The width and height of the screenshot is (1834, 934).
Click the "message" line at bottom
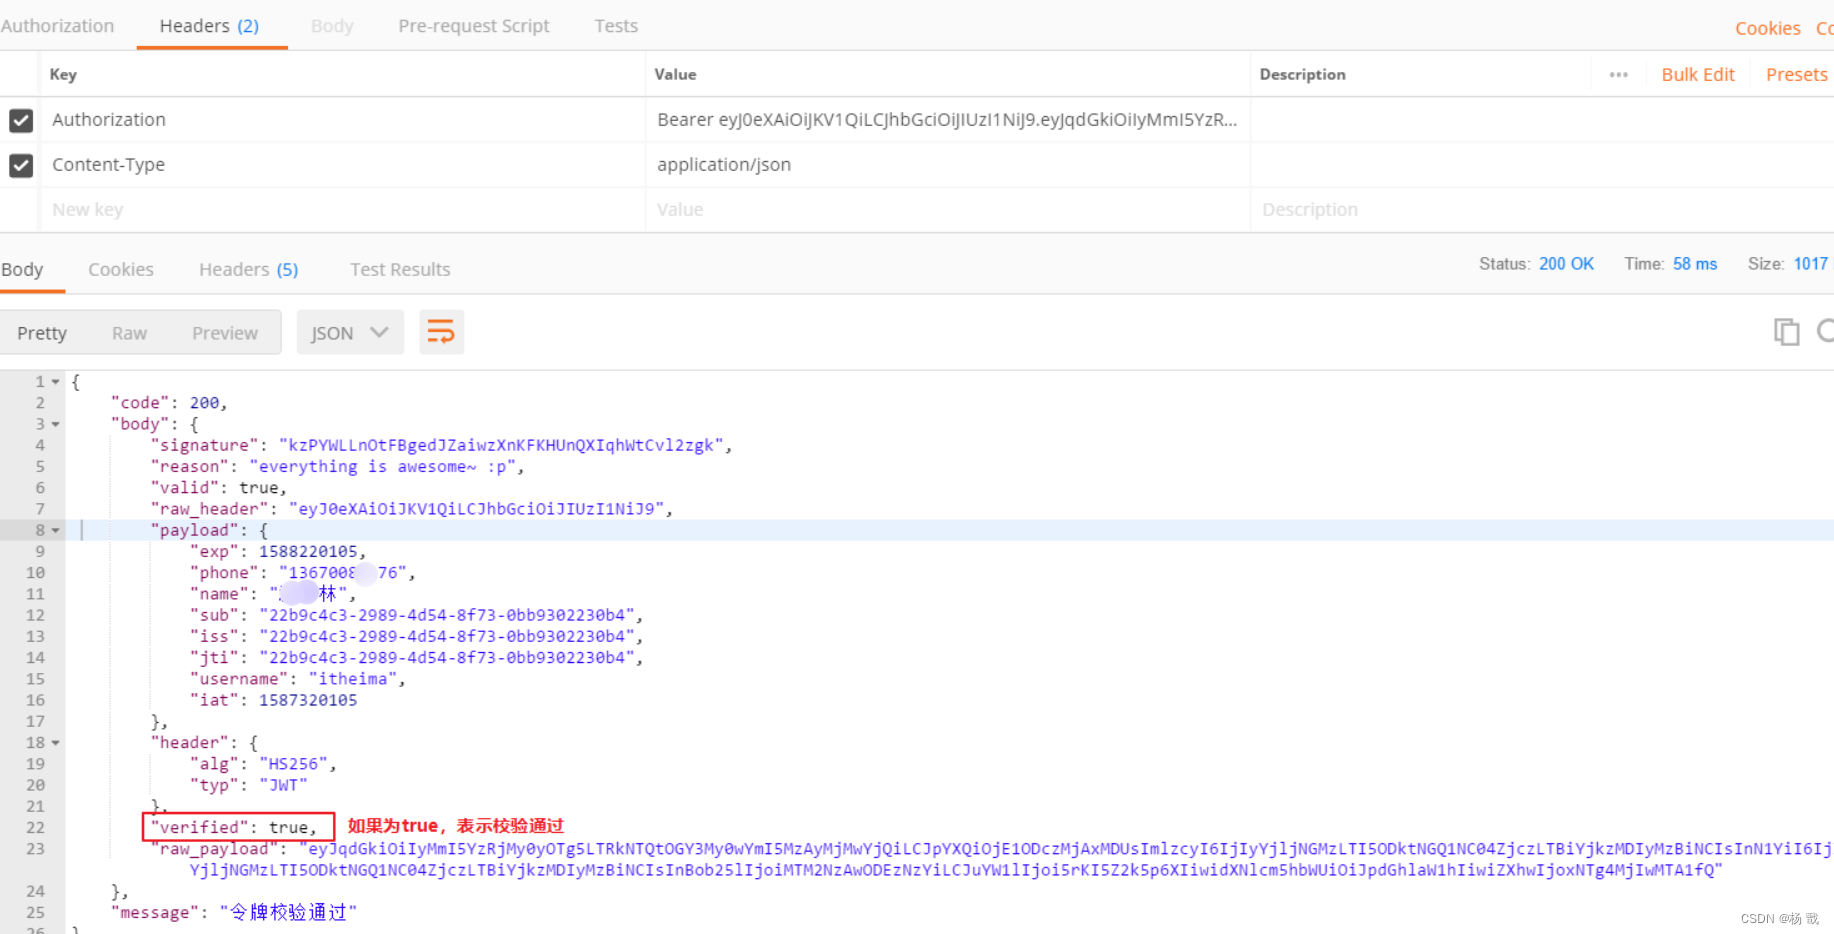(233, 913)
